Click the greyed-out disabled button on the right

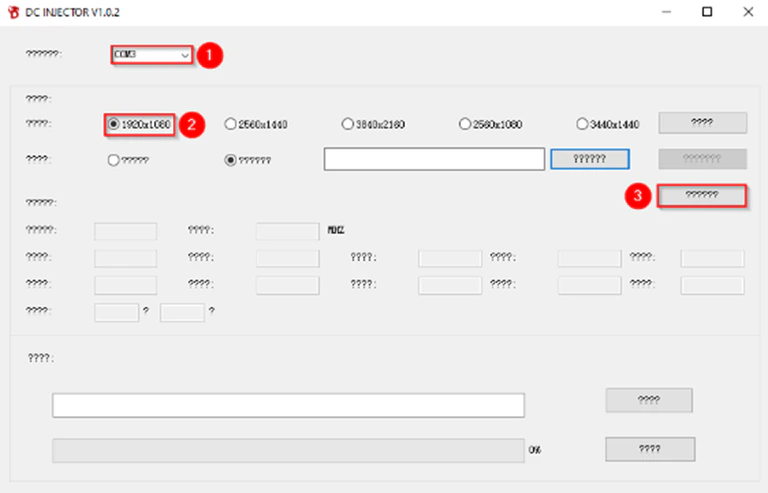(702, 159)
